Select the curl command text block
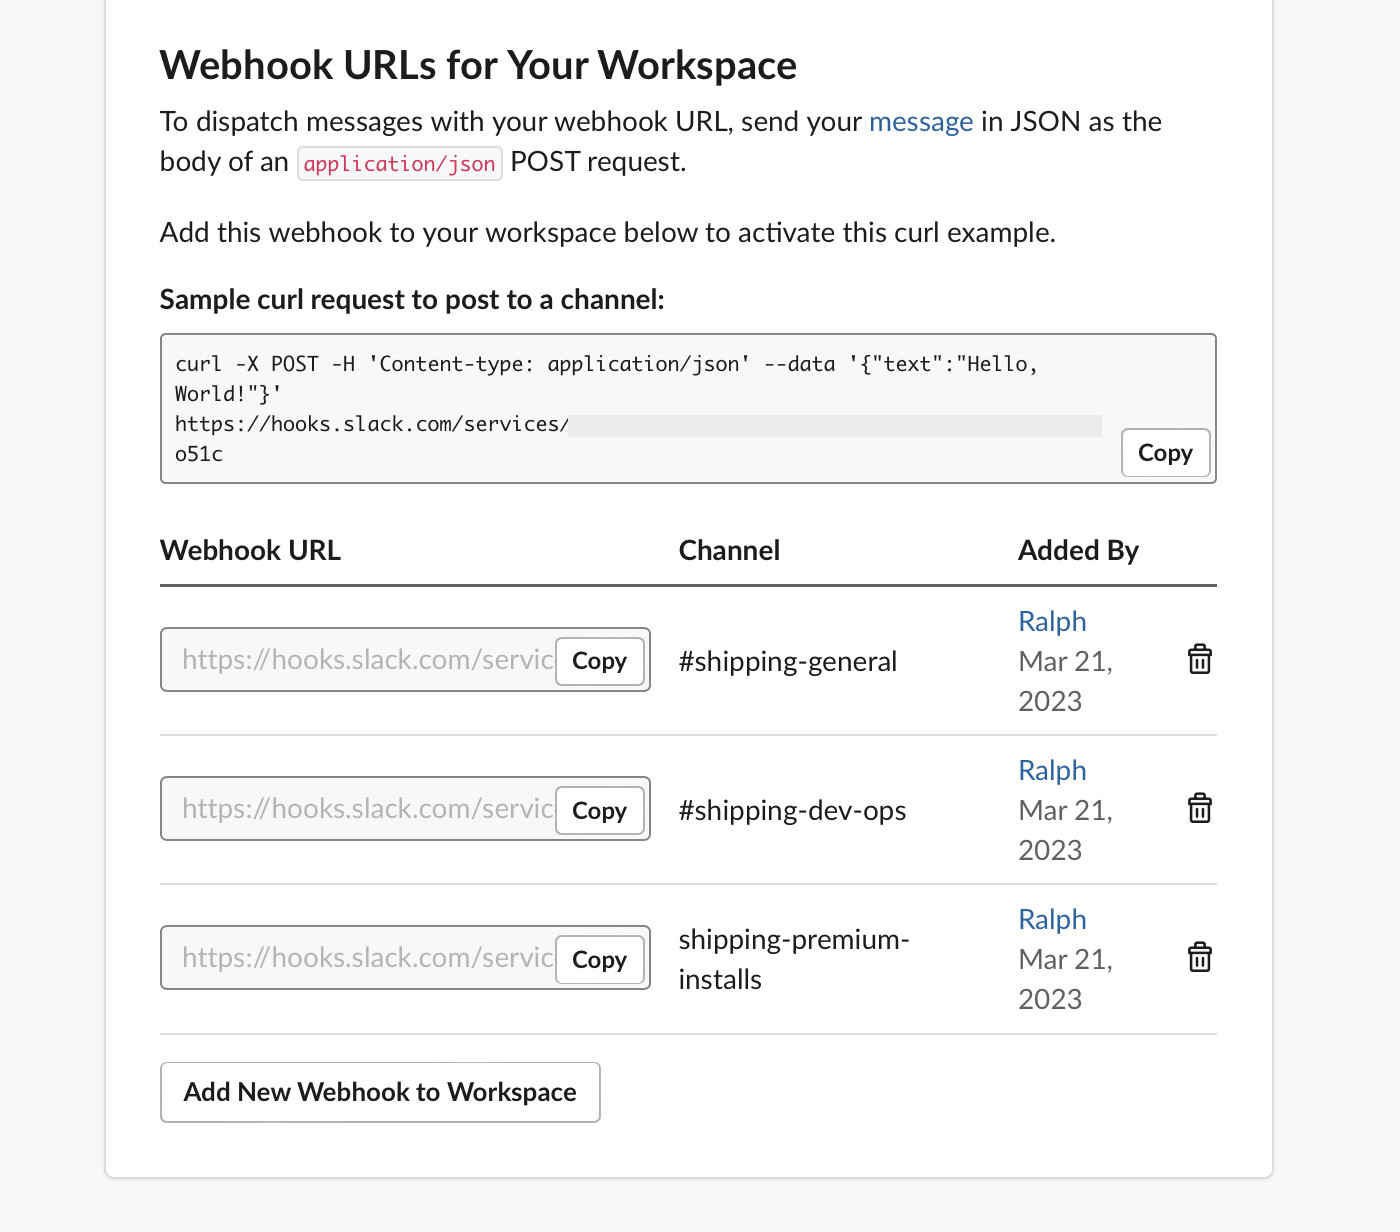The image size is (1400, 1232). [600, 393]
